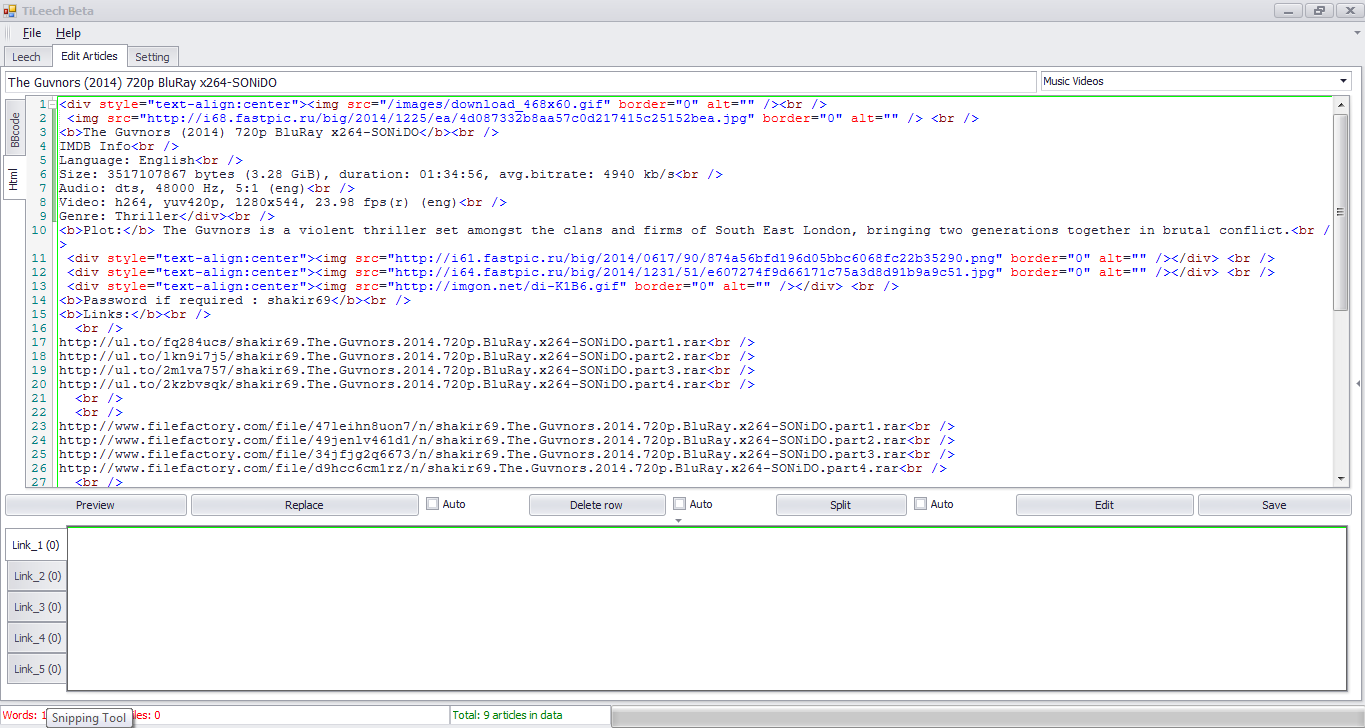The height and width of the screenshot is (728, 1365).
Task: Click the code editor vertical scrollbar thumb
Action: pyautogui.click(x=1341, y=213)
